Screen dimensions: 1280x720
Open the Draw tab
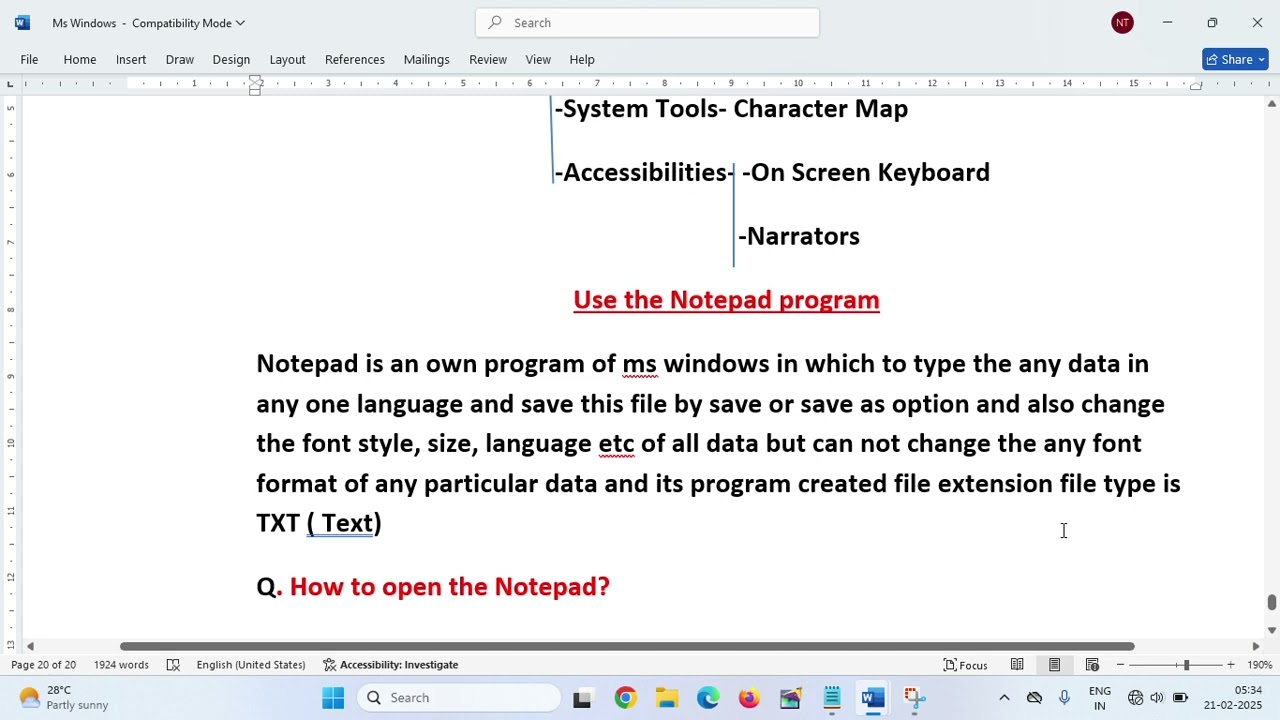click(x=180, y=59)
